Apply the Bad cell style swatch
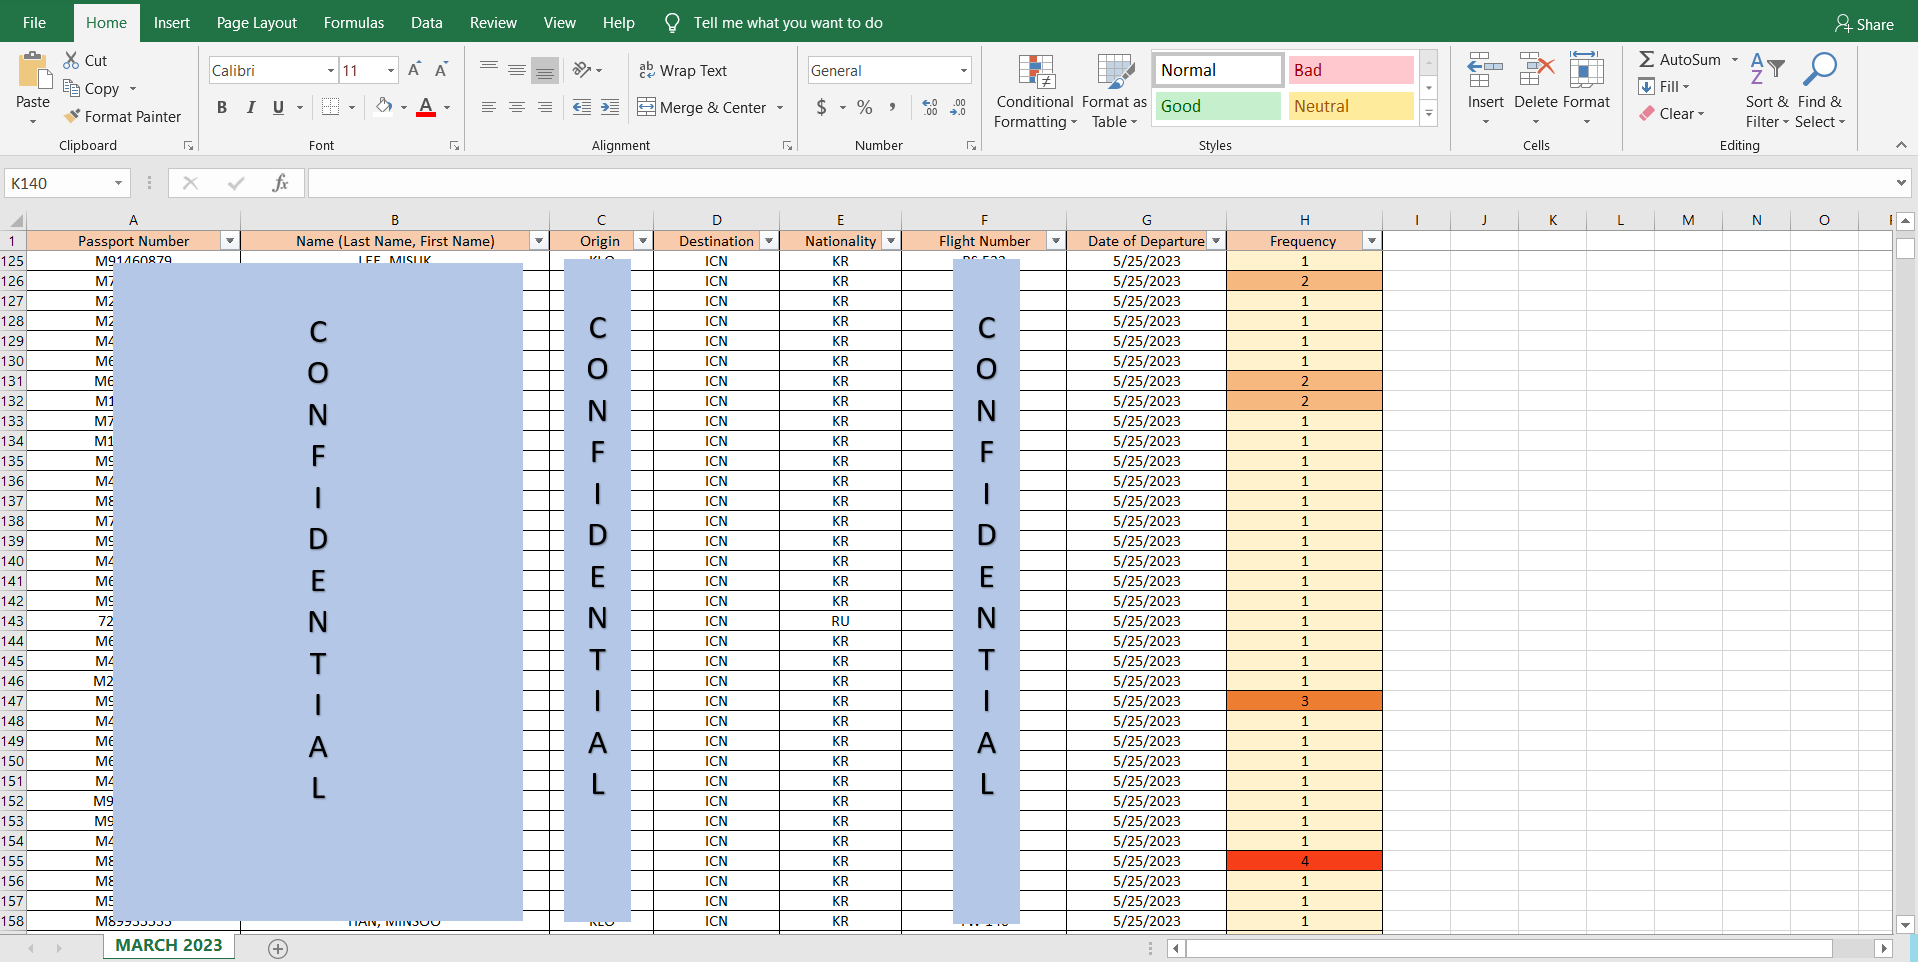 [1351, 70]
